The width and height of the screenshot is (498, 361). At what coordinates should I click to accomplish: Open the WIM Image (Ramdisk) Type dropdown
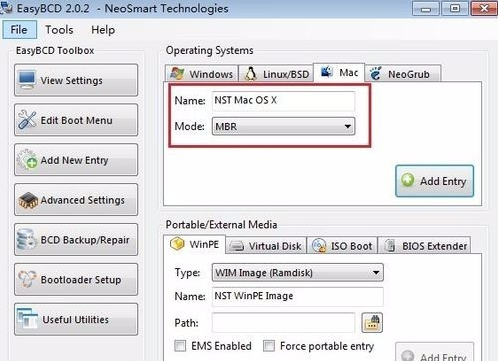pos(297,273)
